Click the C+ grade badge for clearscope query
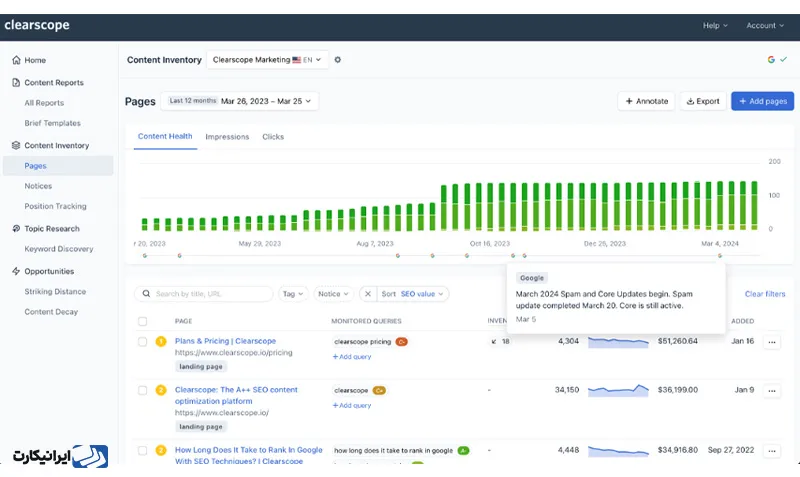The image size is (800, 477). coord(379,391)
